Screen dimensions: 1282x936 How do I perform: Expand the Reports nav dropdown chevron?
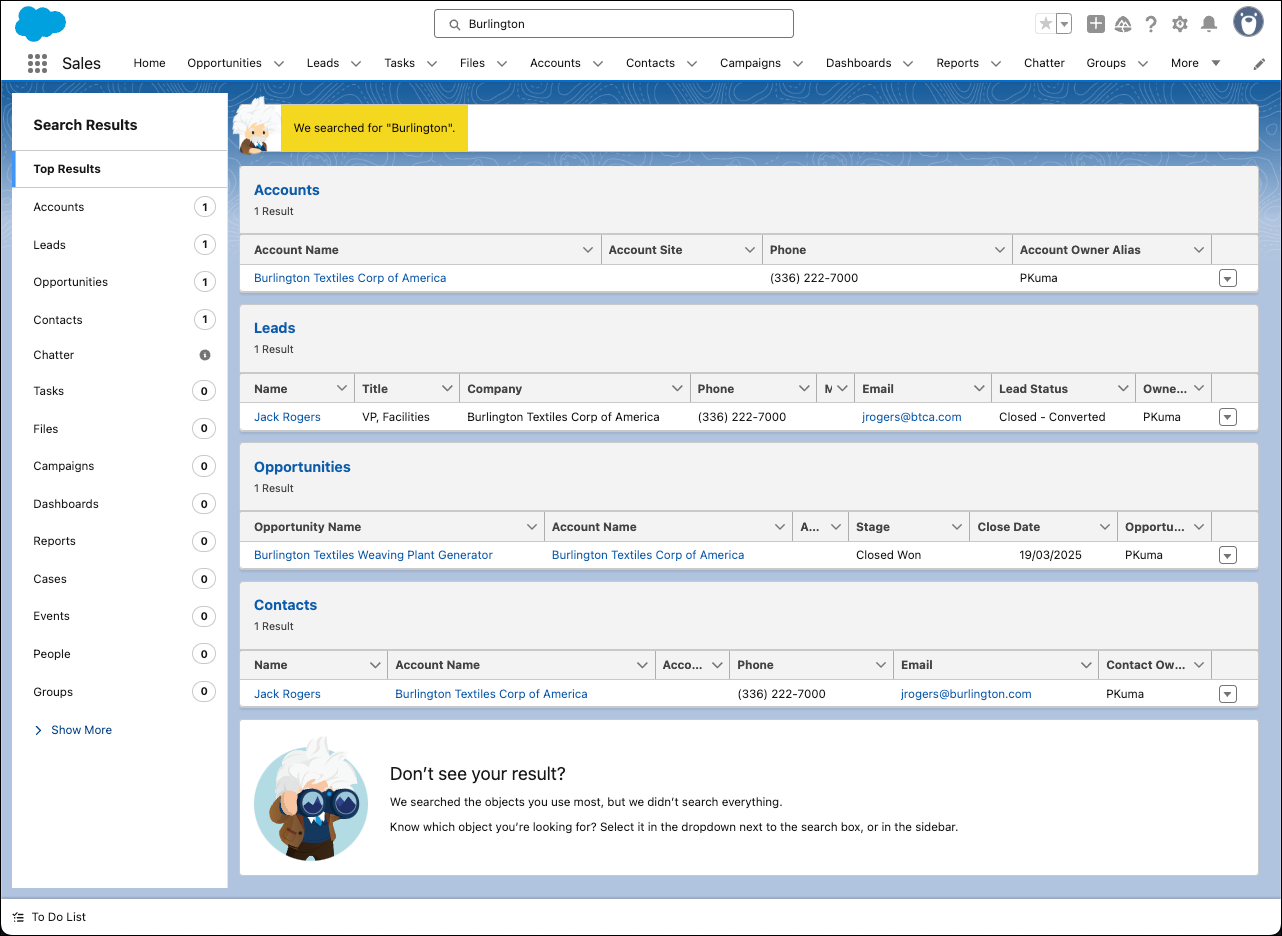(996, 63)
